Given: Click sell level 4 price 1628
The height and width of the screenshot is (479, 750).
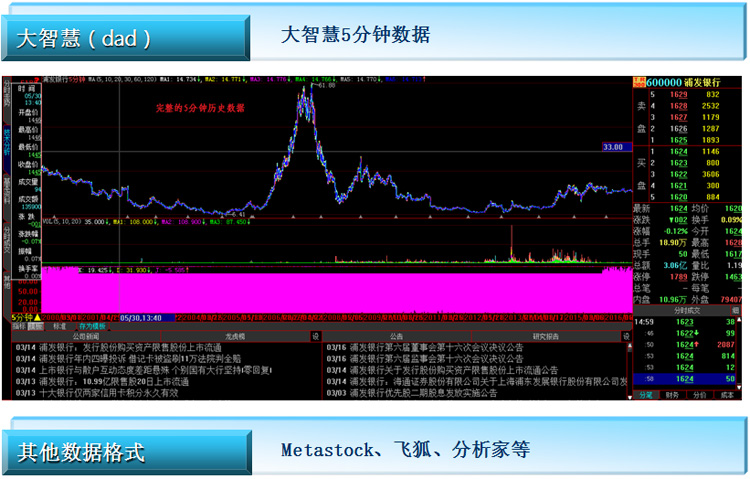Looking at the screenshot, I should pos(678,106).
